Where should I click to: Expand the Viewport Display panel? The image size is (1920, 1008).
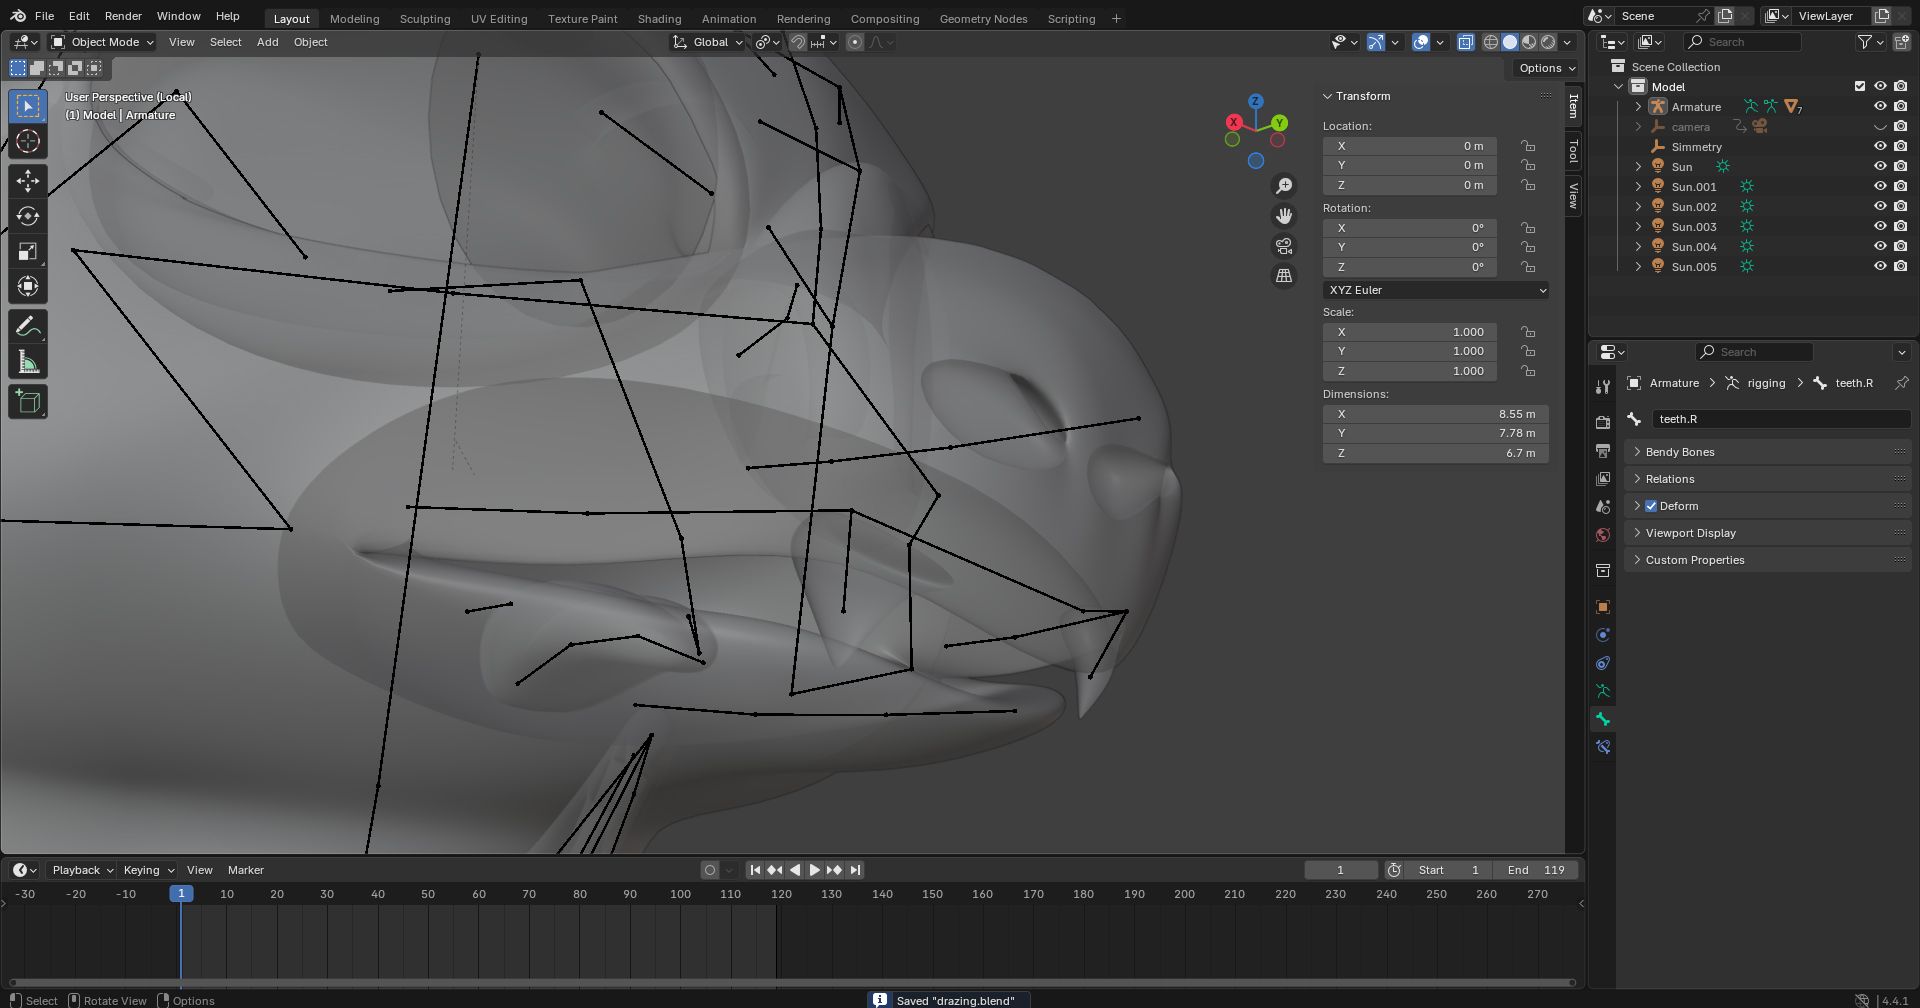(1768, 533)
